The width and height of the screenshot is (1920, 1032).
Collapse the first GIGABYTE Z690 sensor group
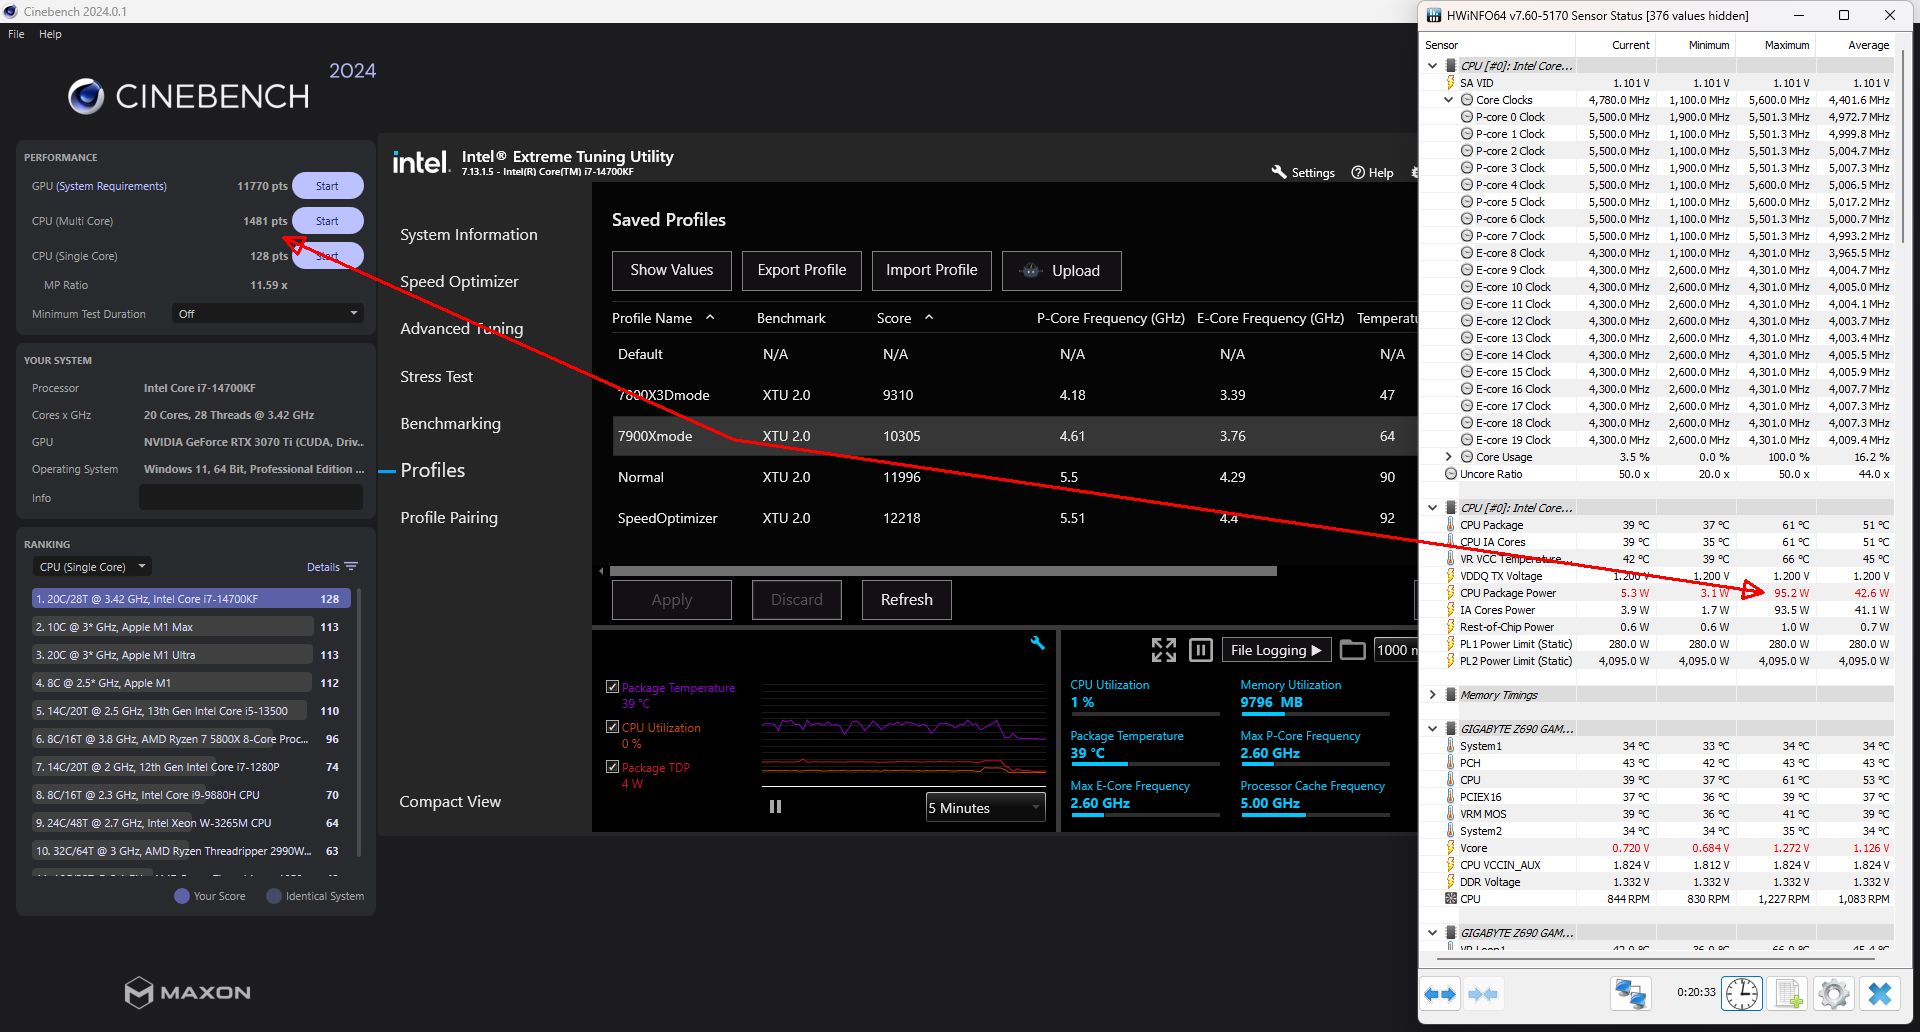pos(1433,729)
